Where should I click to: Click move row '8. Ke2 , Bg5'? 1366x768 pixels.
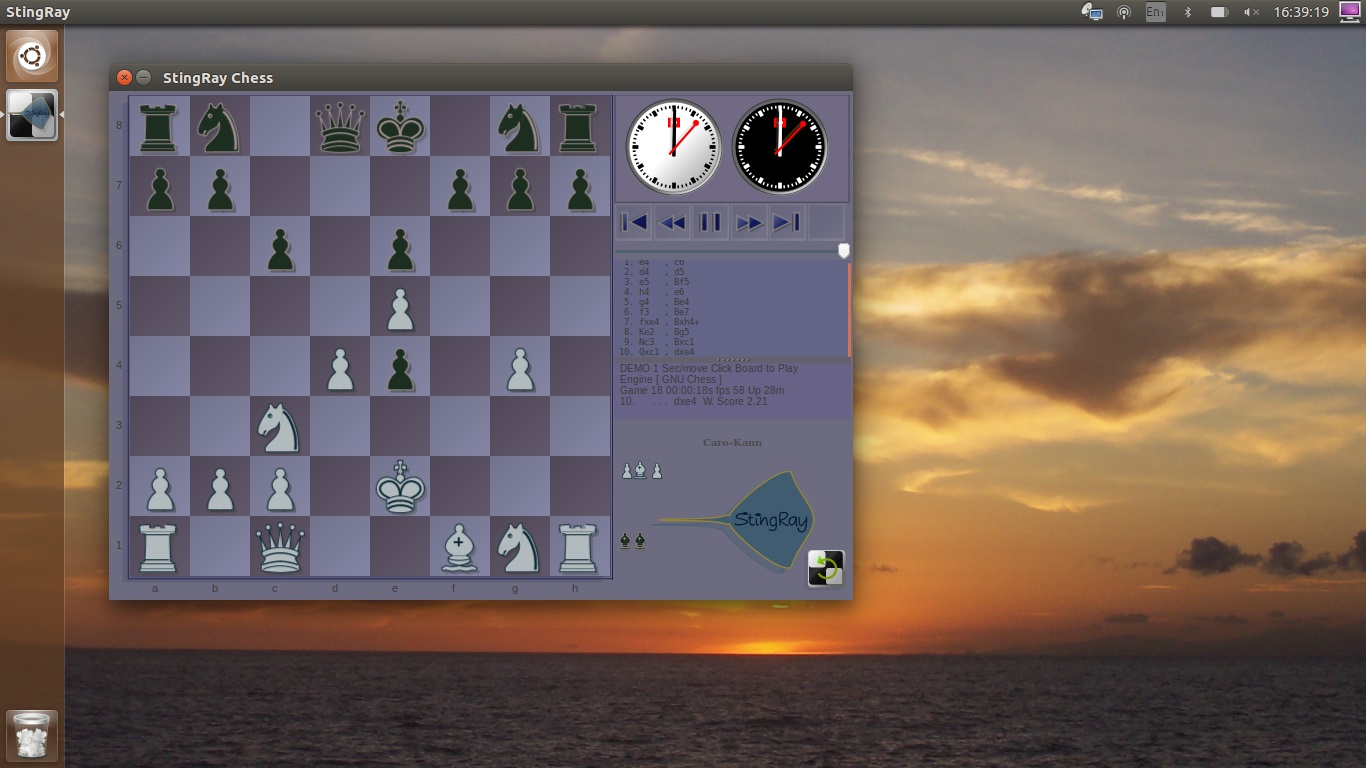[x=656, y=332]
